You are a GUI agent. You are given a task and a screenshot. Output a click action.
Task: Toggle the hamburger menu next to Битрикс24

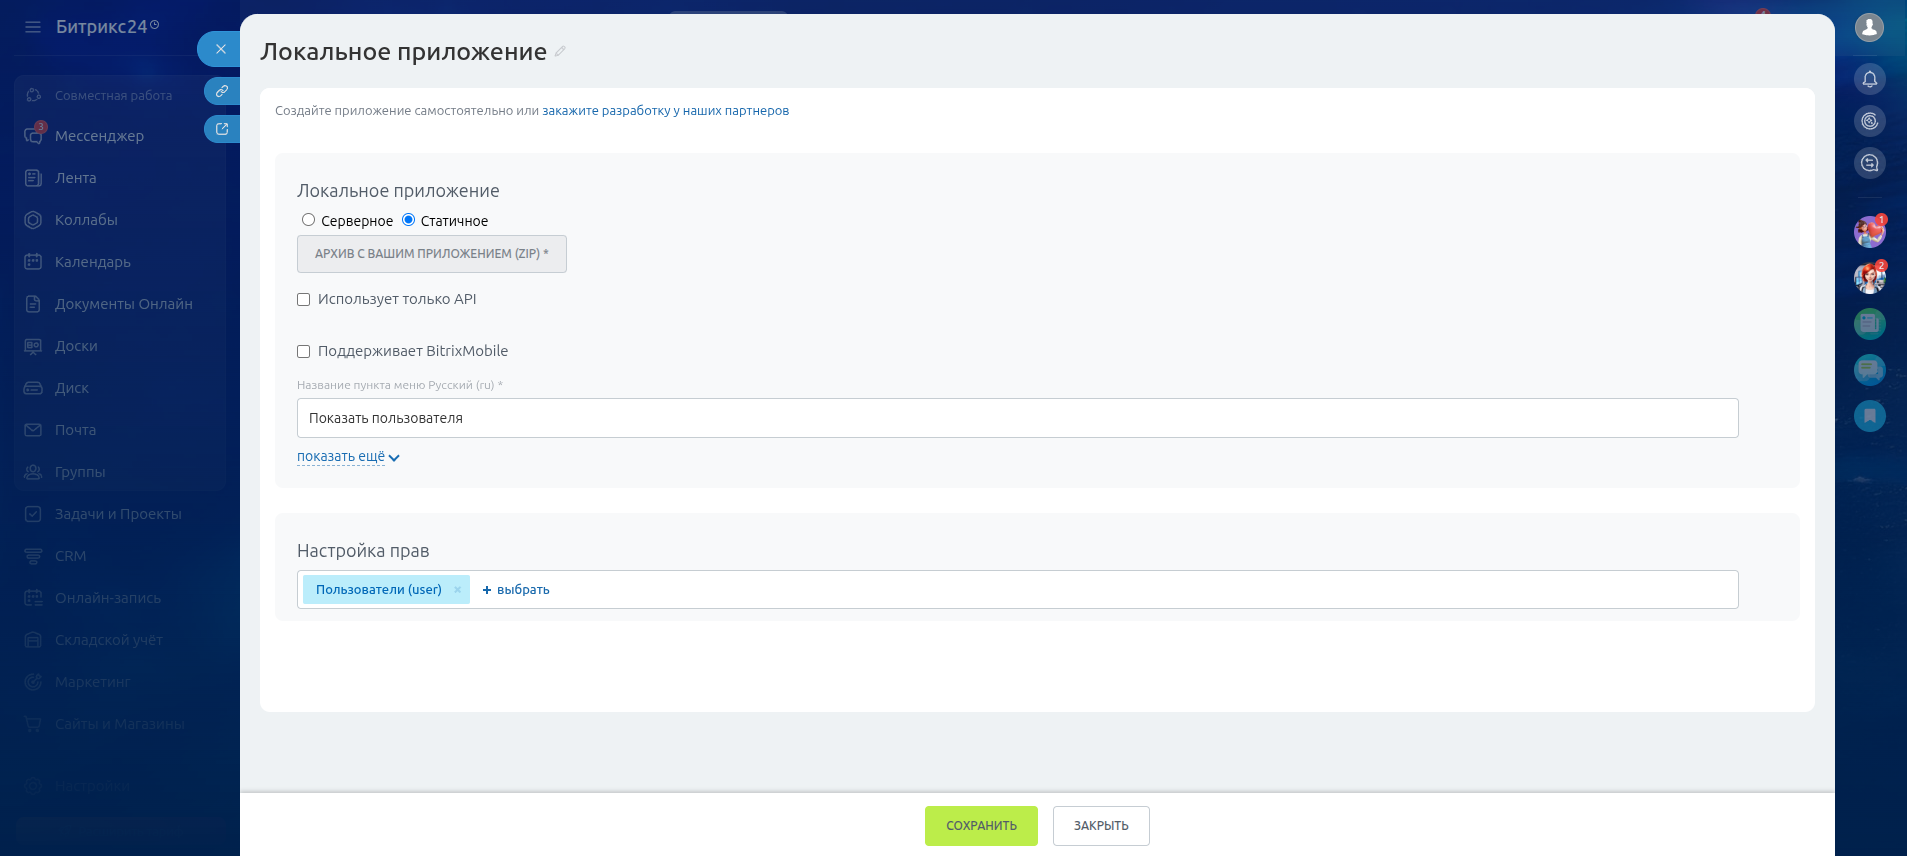(33, 27)
